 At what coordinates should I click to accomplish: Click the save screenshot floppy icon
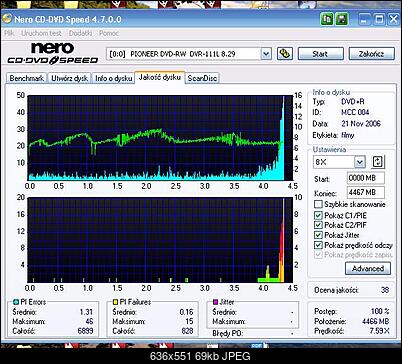click(341, 19)
